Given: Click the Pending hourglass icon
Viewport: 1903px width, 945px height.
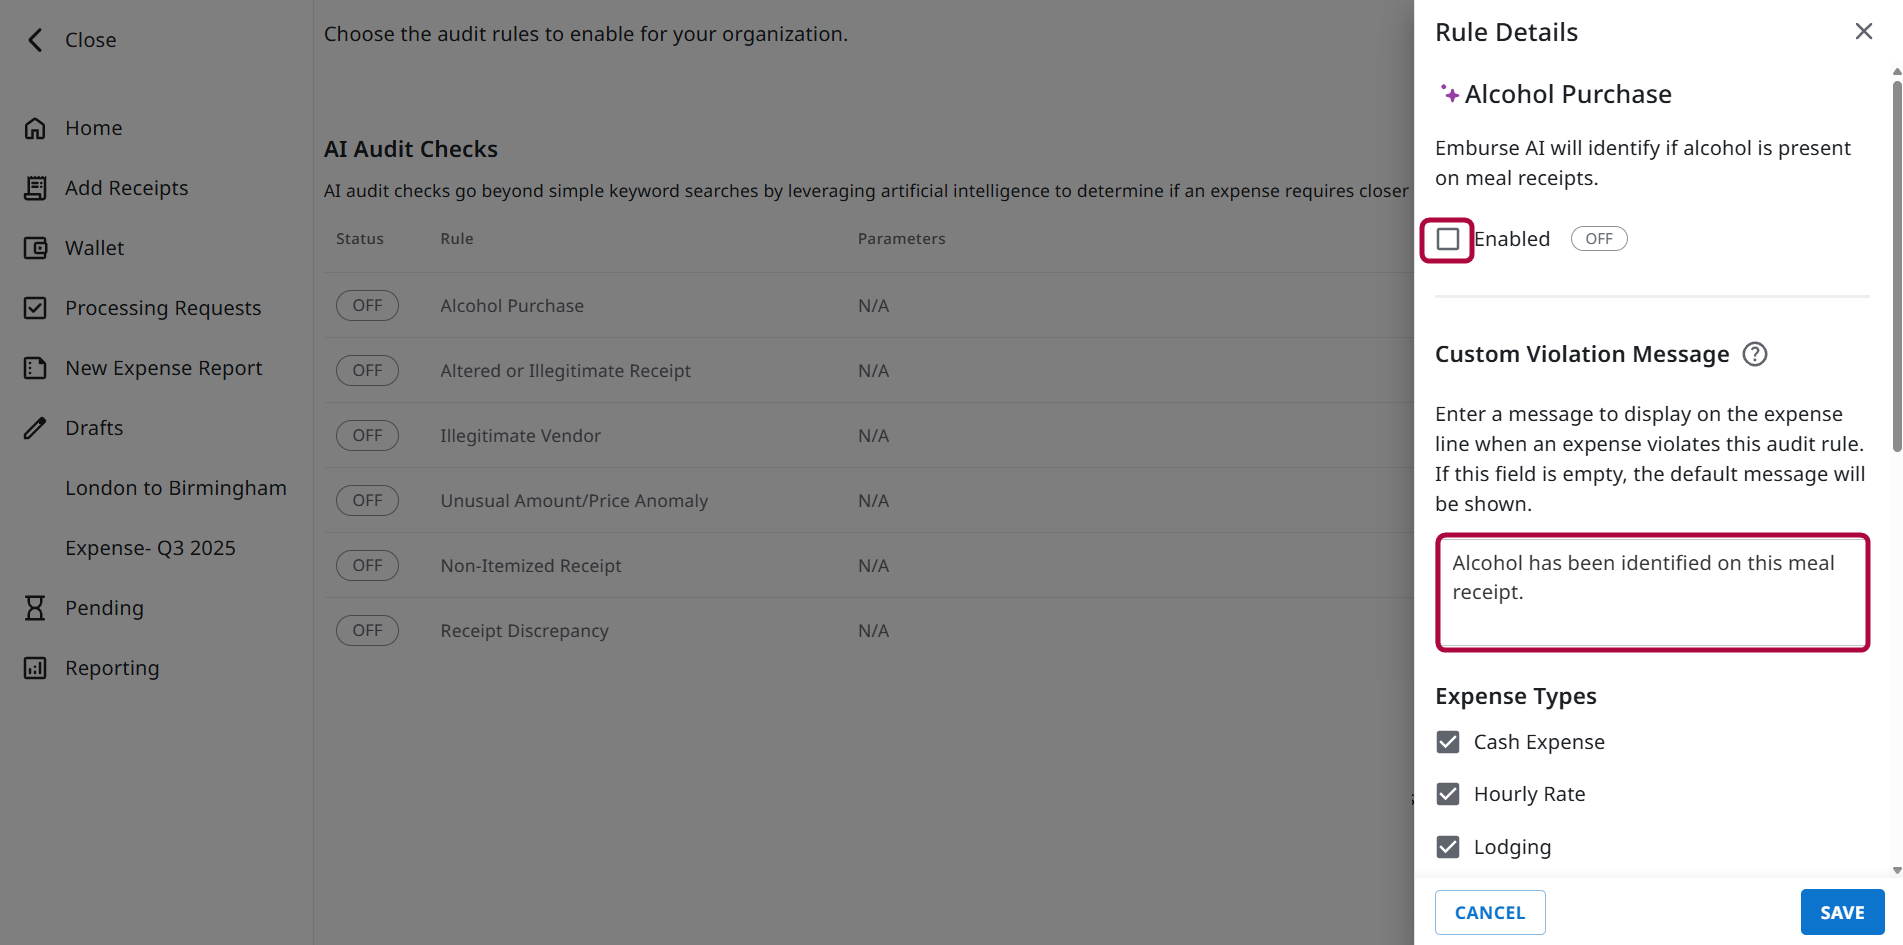Looking at the screenshot, I should click(x=35, y=607).
